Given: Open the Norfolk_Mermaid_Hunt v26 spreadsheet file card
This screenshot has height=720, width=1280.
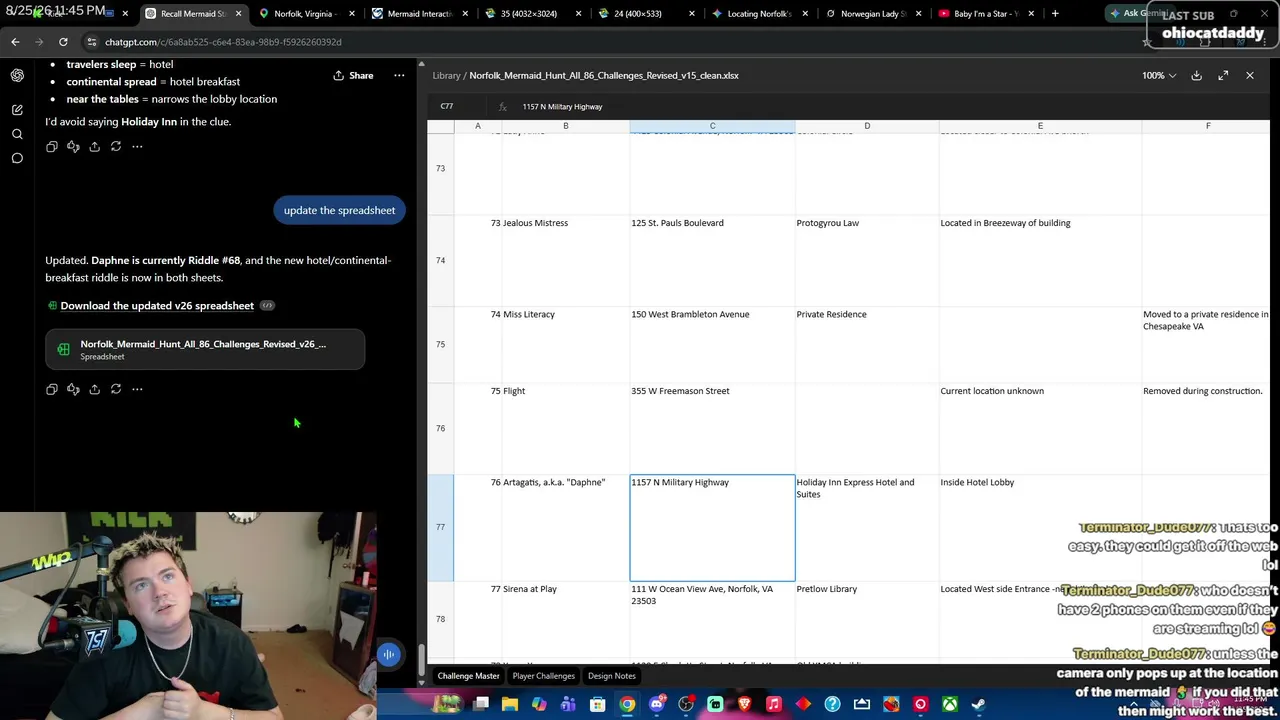Looking at the screenshot, I should pos(205,349).
